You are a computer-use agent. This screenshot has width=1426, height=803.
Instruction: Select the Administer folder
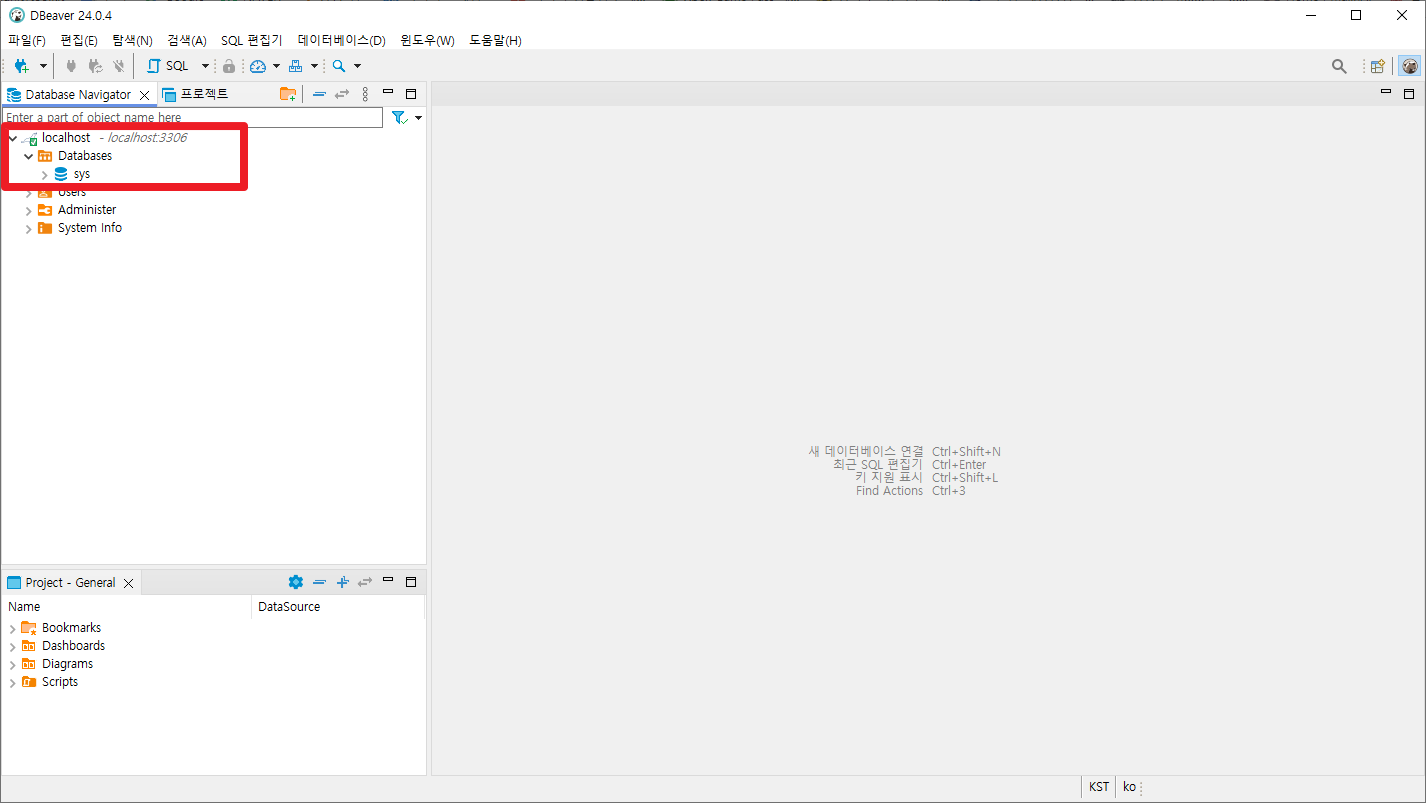point(87,210)
